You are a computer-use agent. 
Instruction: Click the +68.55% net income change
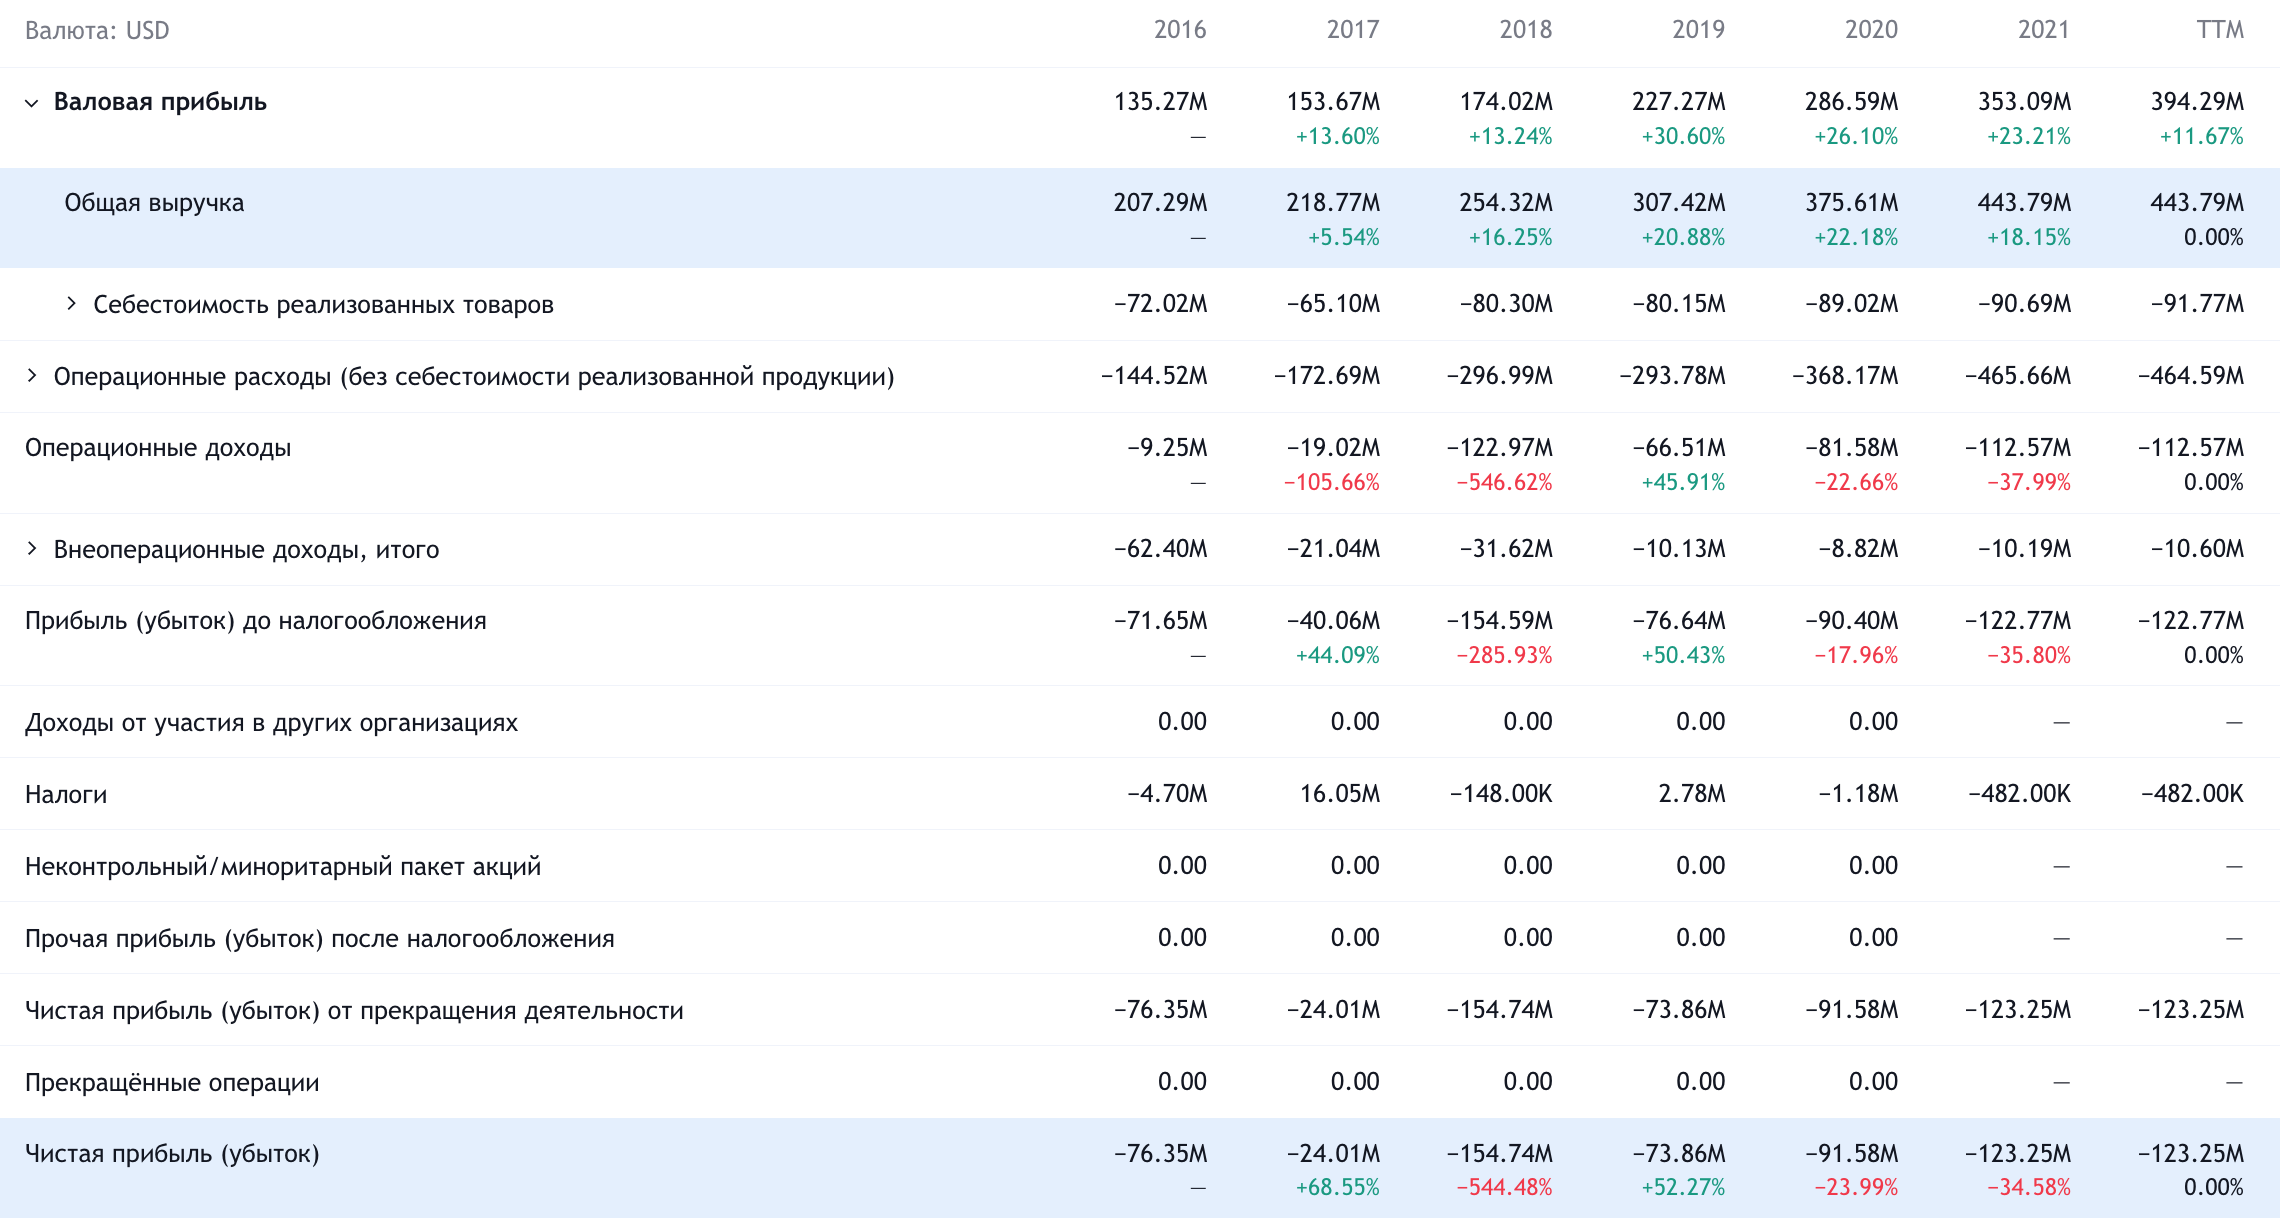click(x=1338, y=1188)
